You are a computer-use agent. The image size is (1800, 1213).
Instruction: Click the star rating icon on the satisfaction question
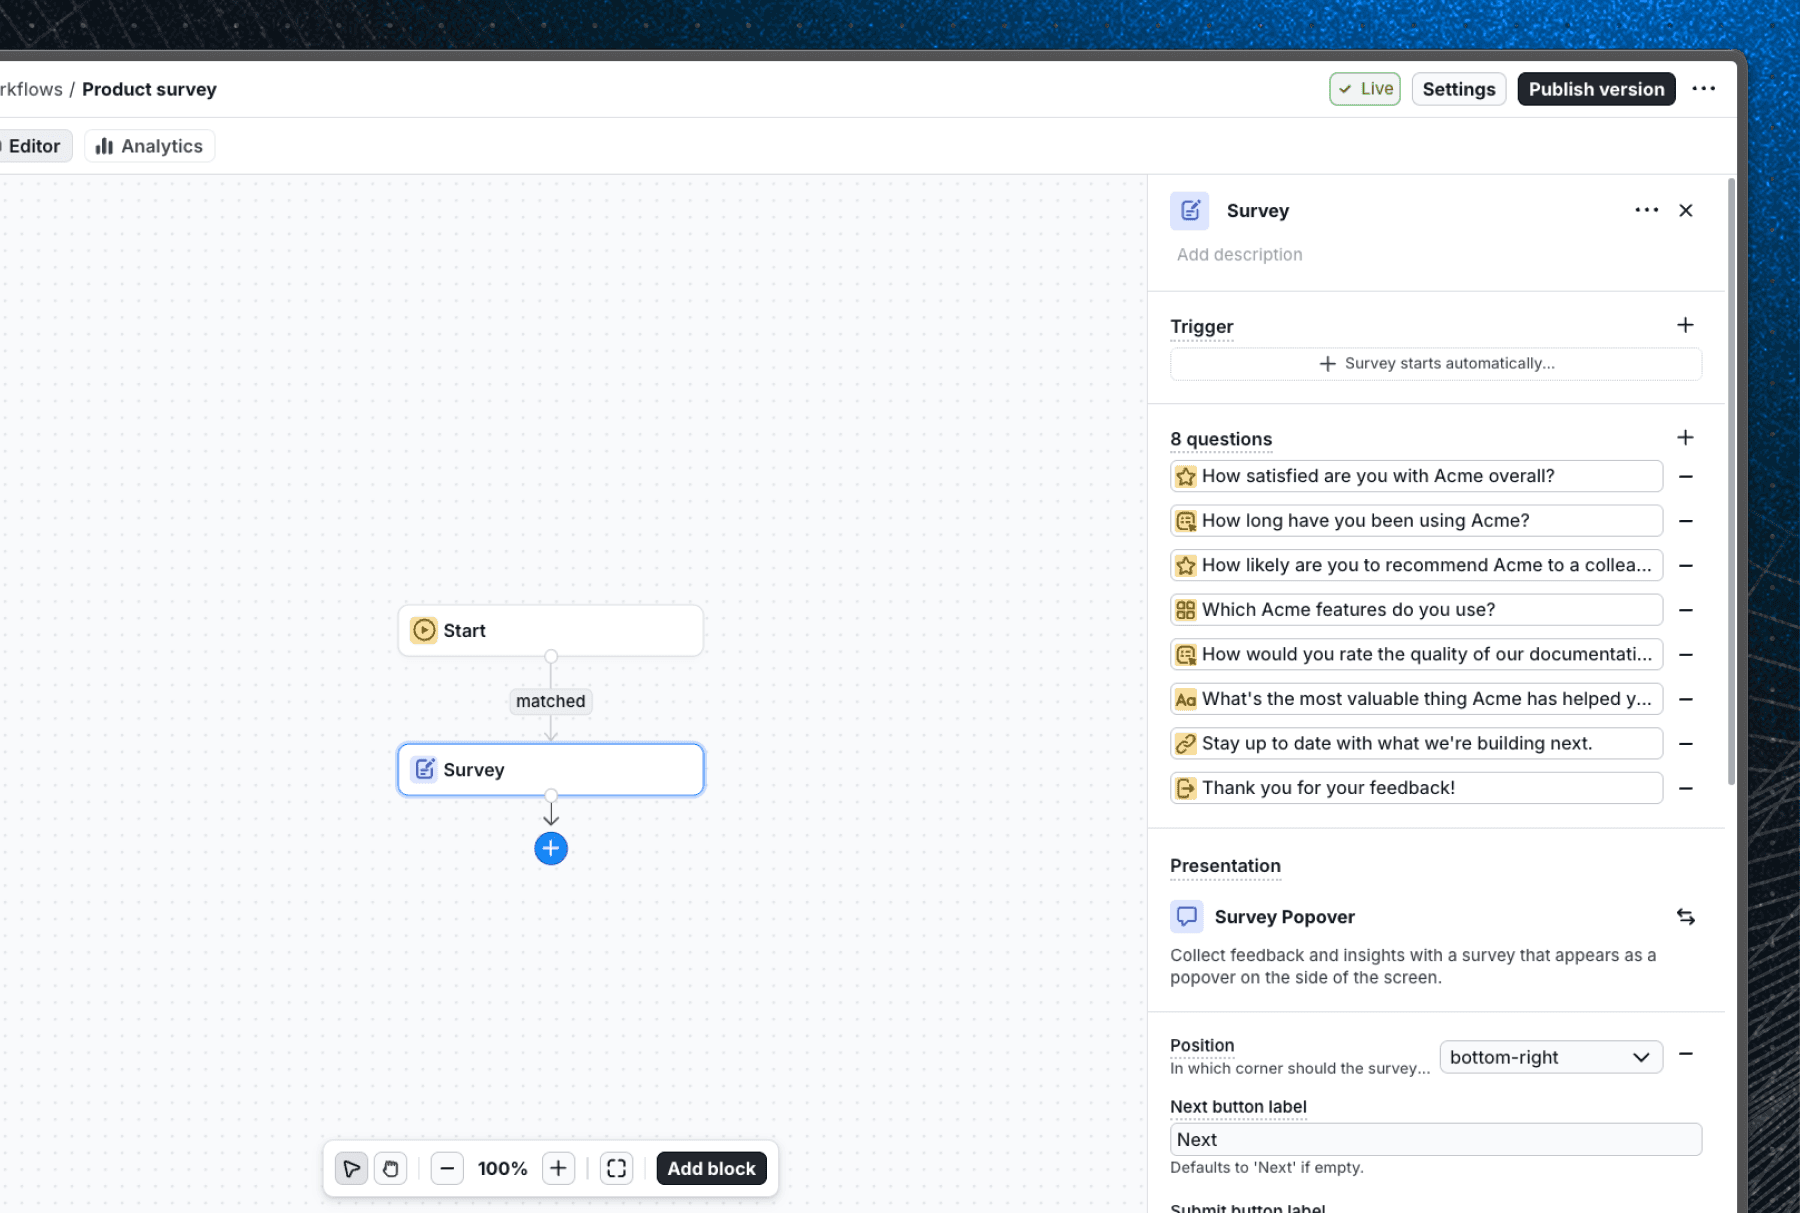tap(1186, 476)
